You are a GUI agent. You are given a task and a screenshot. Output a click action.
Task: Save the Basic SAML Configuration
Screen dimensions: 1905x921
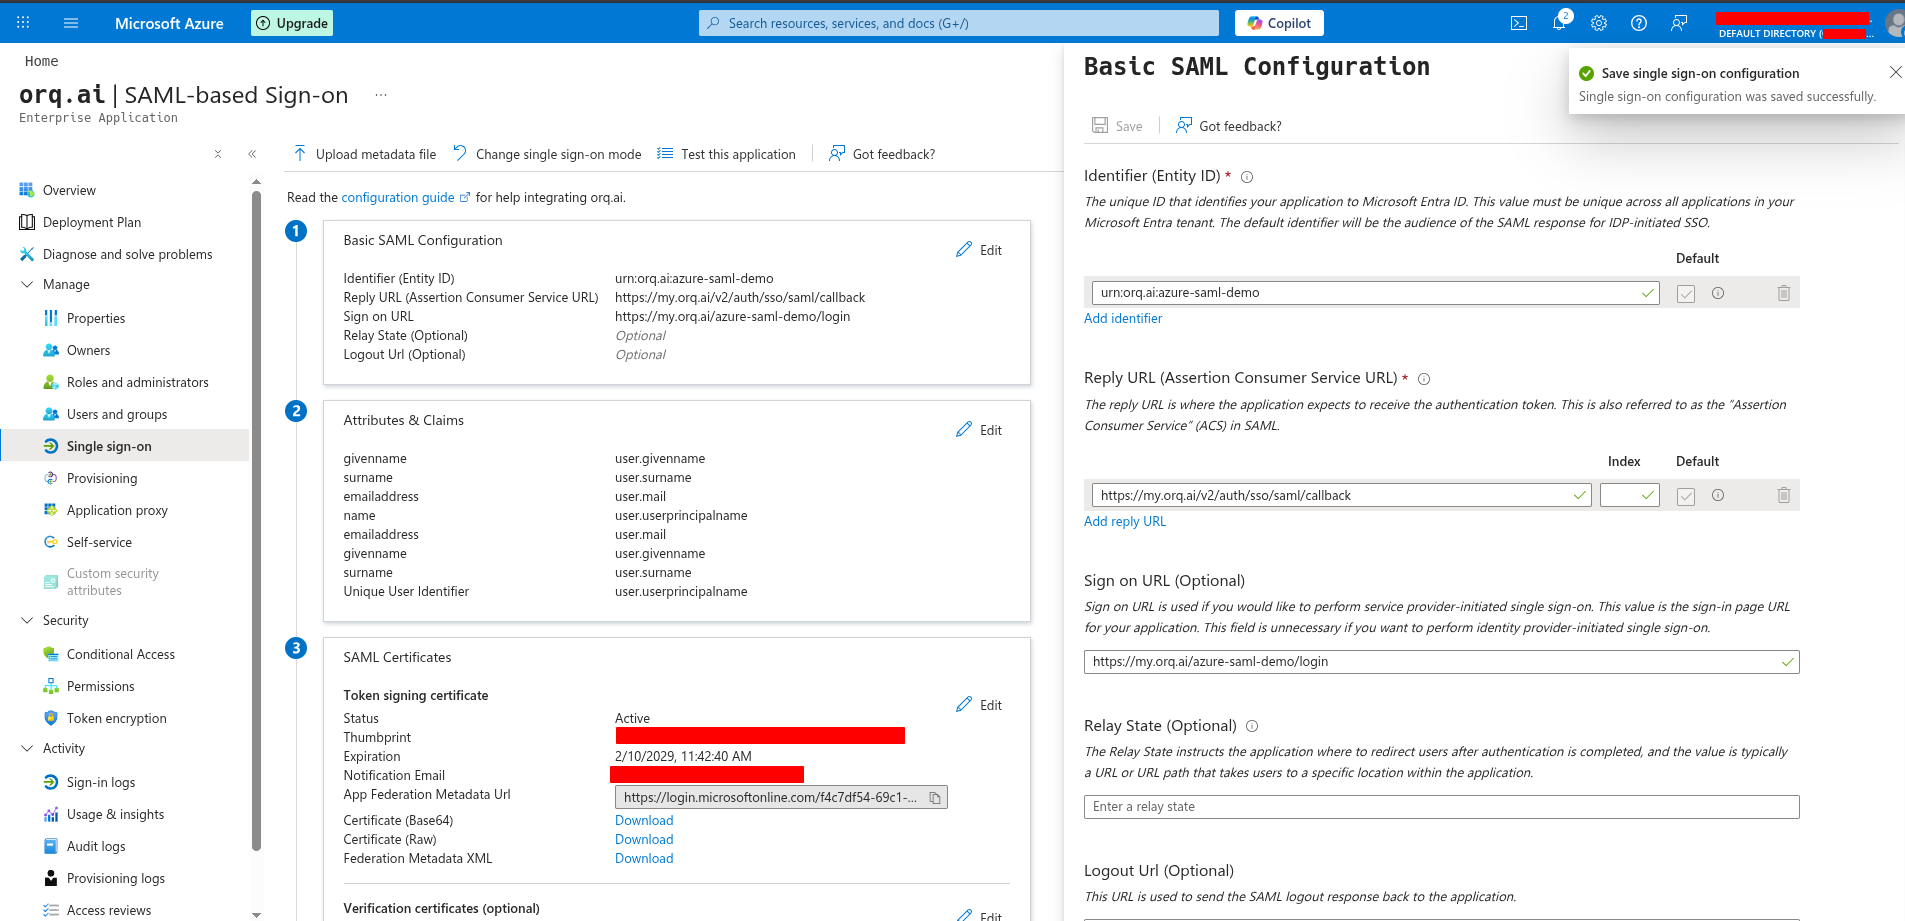click(1117, 125)
